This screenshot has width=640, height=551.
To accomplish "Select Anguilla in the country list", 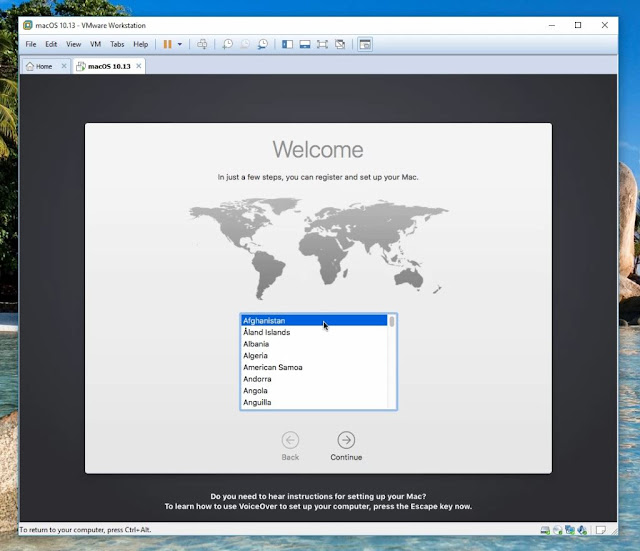I will [314, 402].
